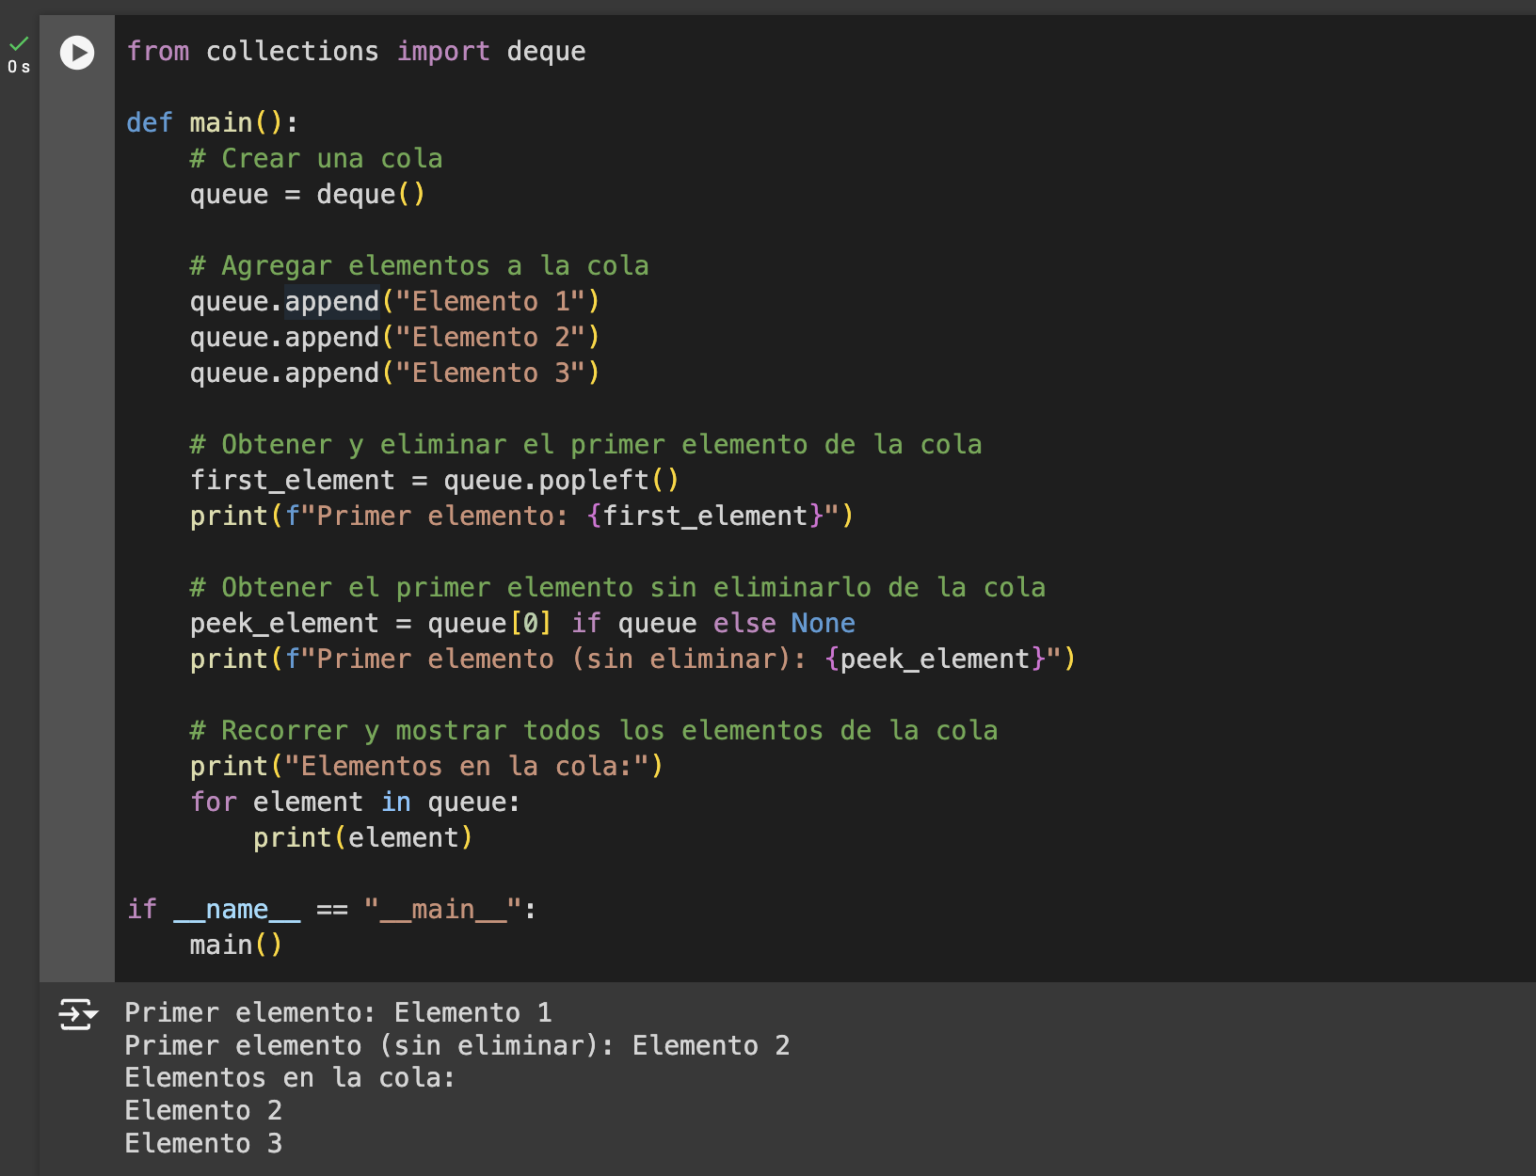Image resolution: width=1536 pixels, height=1176 pixels.
Task: Click the highlighted append method call
Action: [331, 301]
